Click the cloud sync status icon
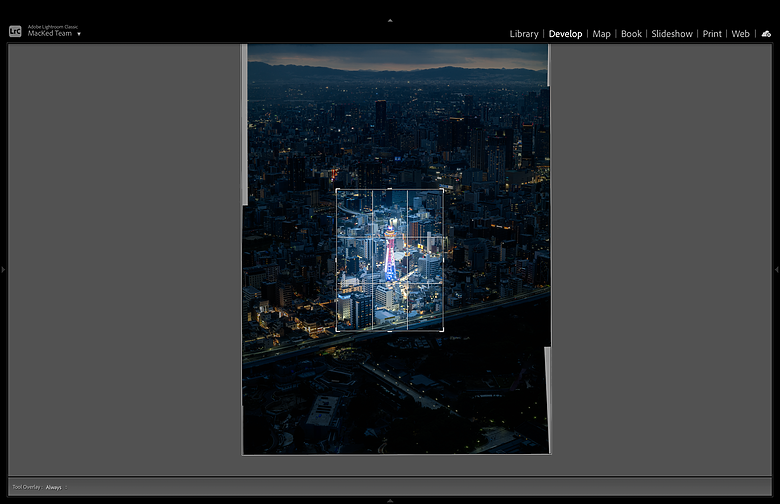 766,34
